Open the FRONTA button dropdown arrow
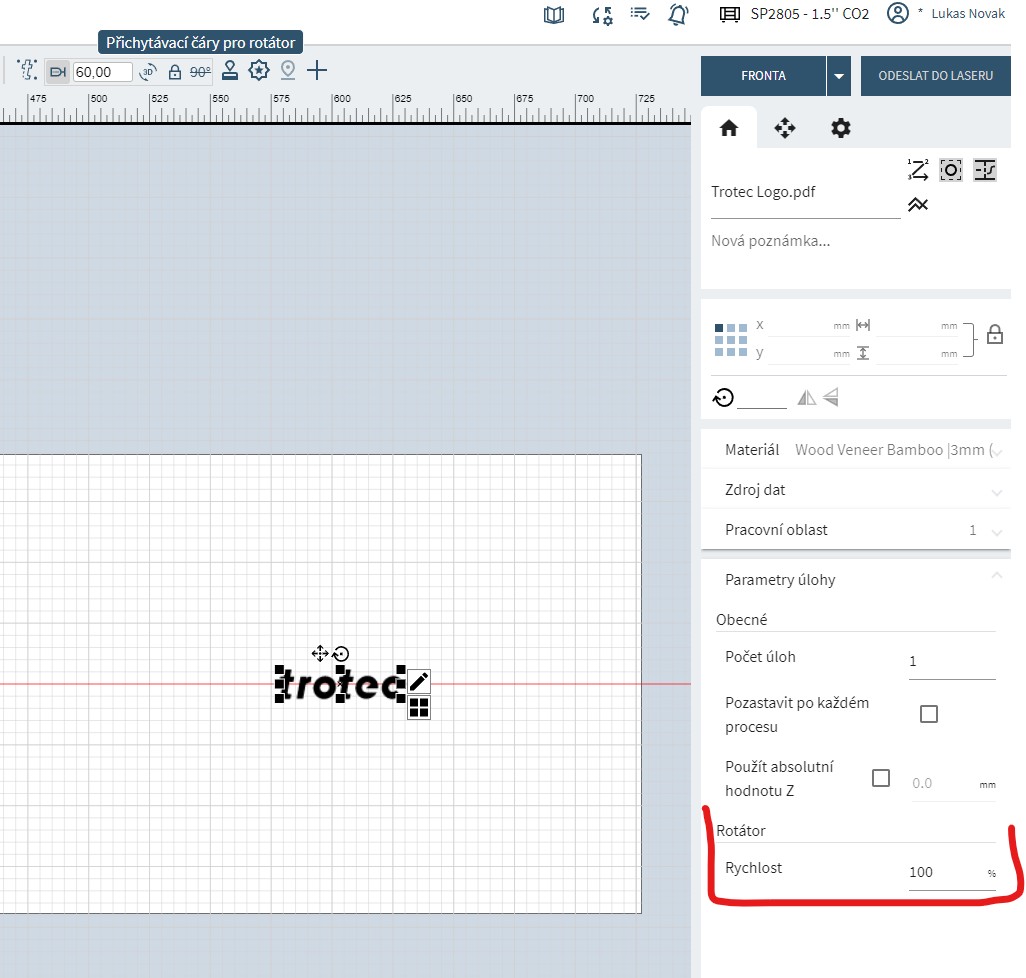 click(839, 76)
